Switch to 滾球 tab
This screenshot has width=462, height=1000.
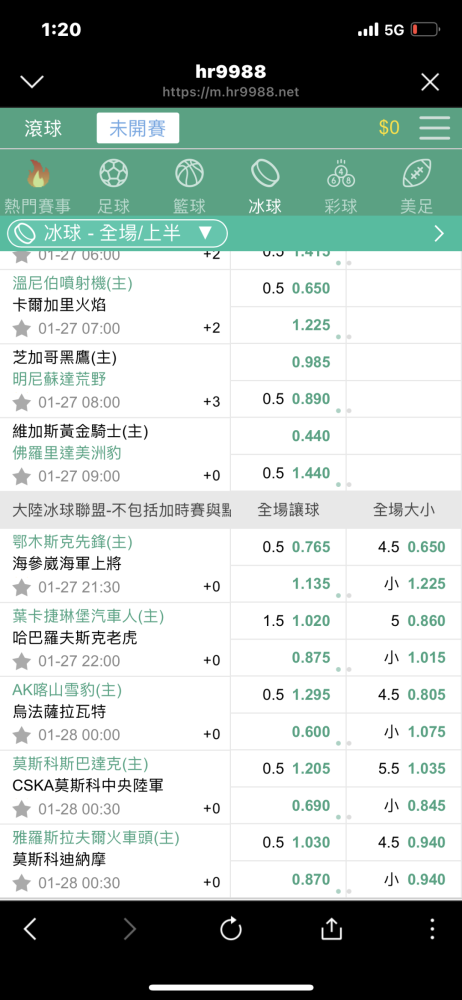(43, 128)
